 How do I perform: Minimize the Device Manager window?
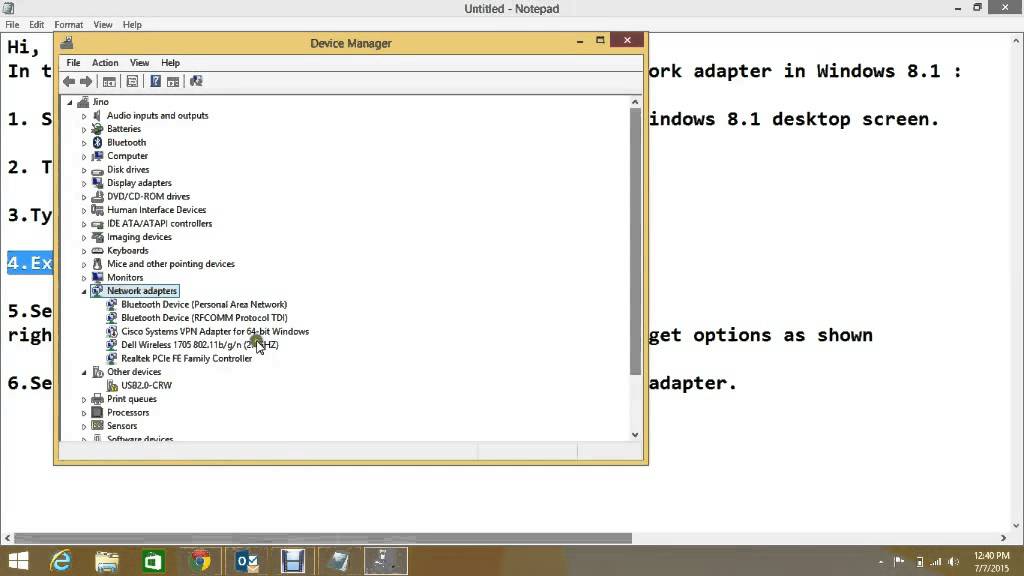pyautogui.click(x=579, y=41)
